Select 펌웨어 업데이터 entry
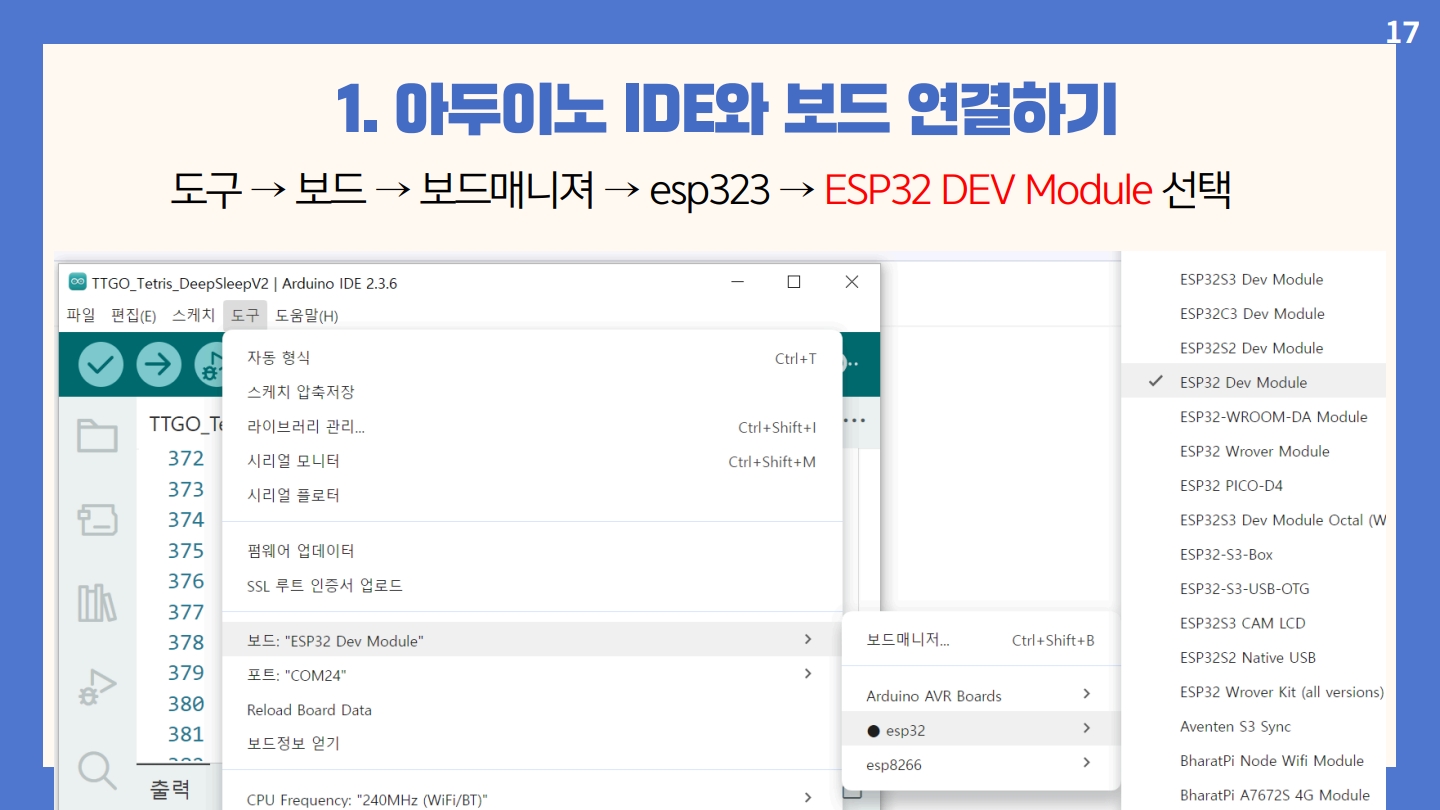 click(532, 551)
